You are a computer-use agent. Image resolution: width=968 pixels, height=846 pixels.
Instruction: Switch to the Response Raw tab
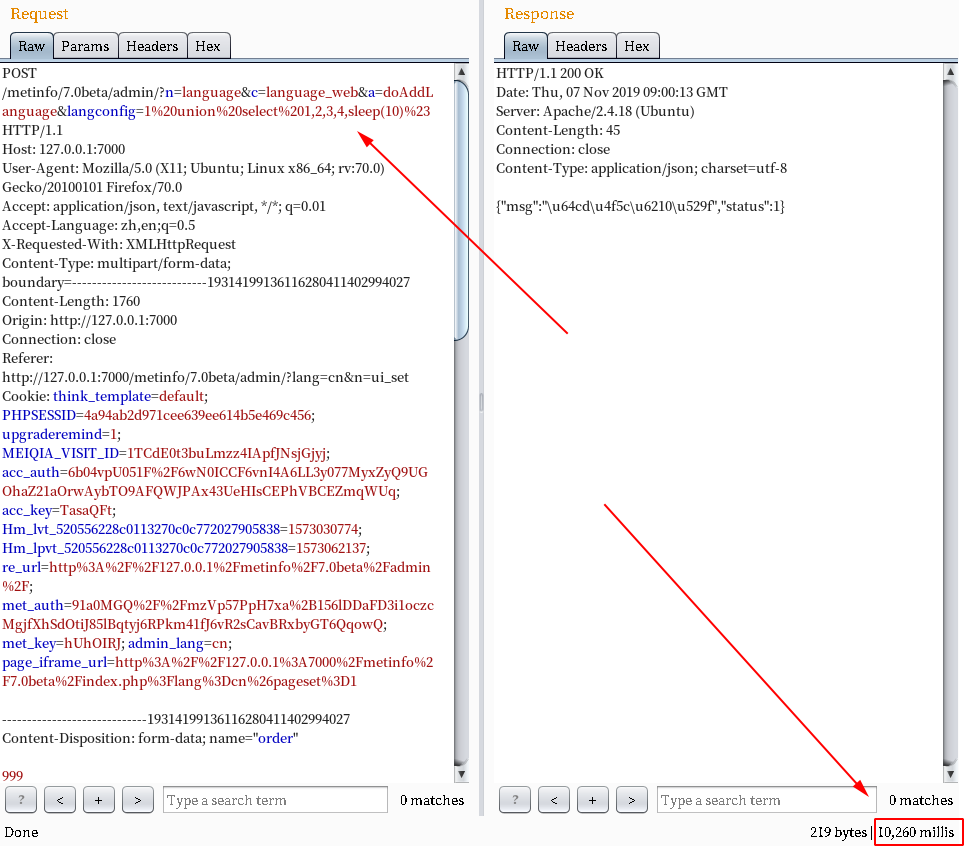tap(525, 46)
